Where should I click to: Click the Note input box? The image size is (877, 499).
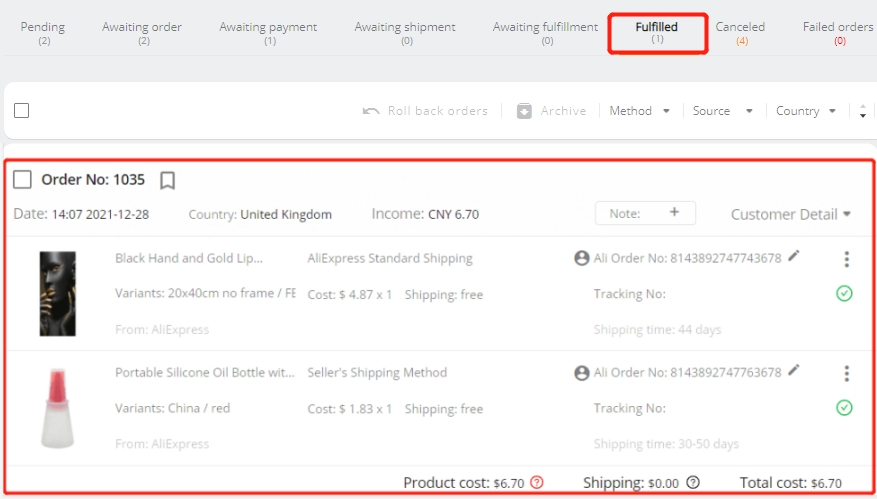click(645, 213)
